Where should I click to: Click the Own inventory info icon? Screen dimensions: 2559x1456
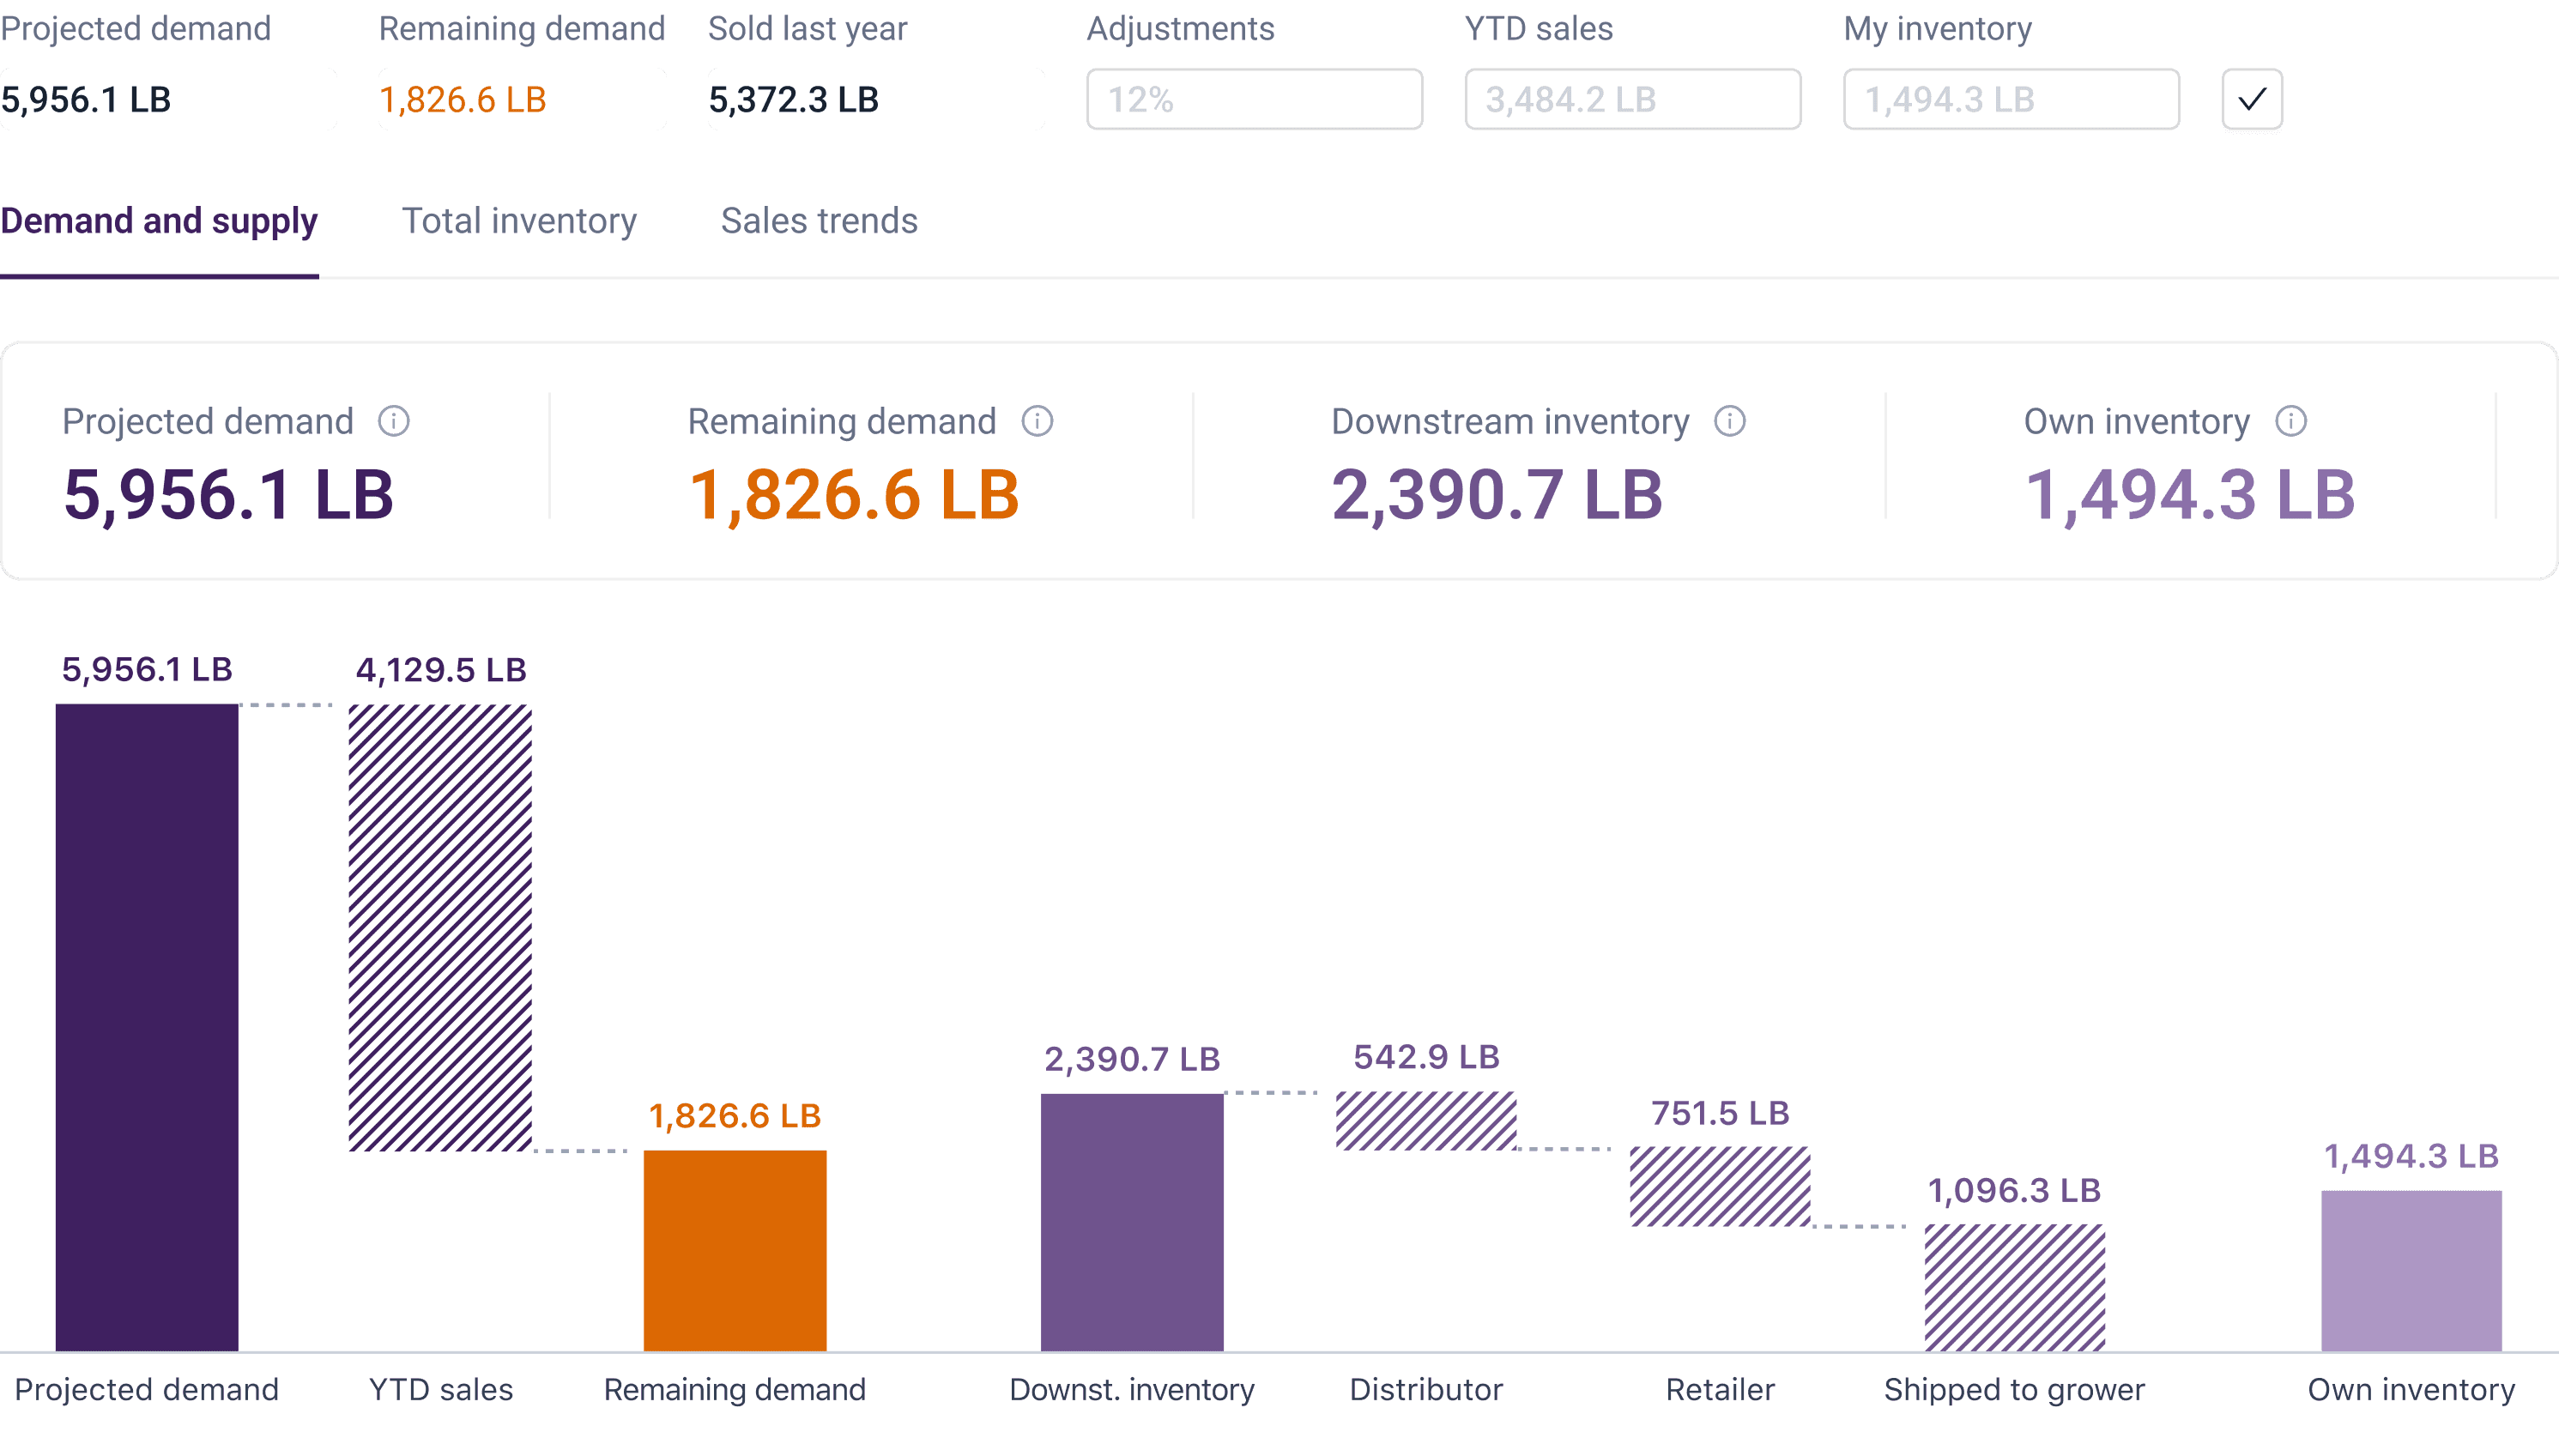2290,421
